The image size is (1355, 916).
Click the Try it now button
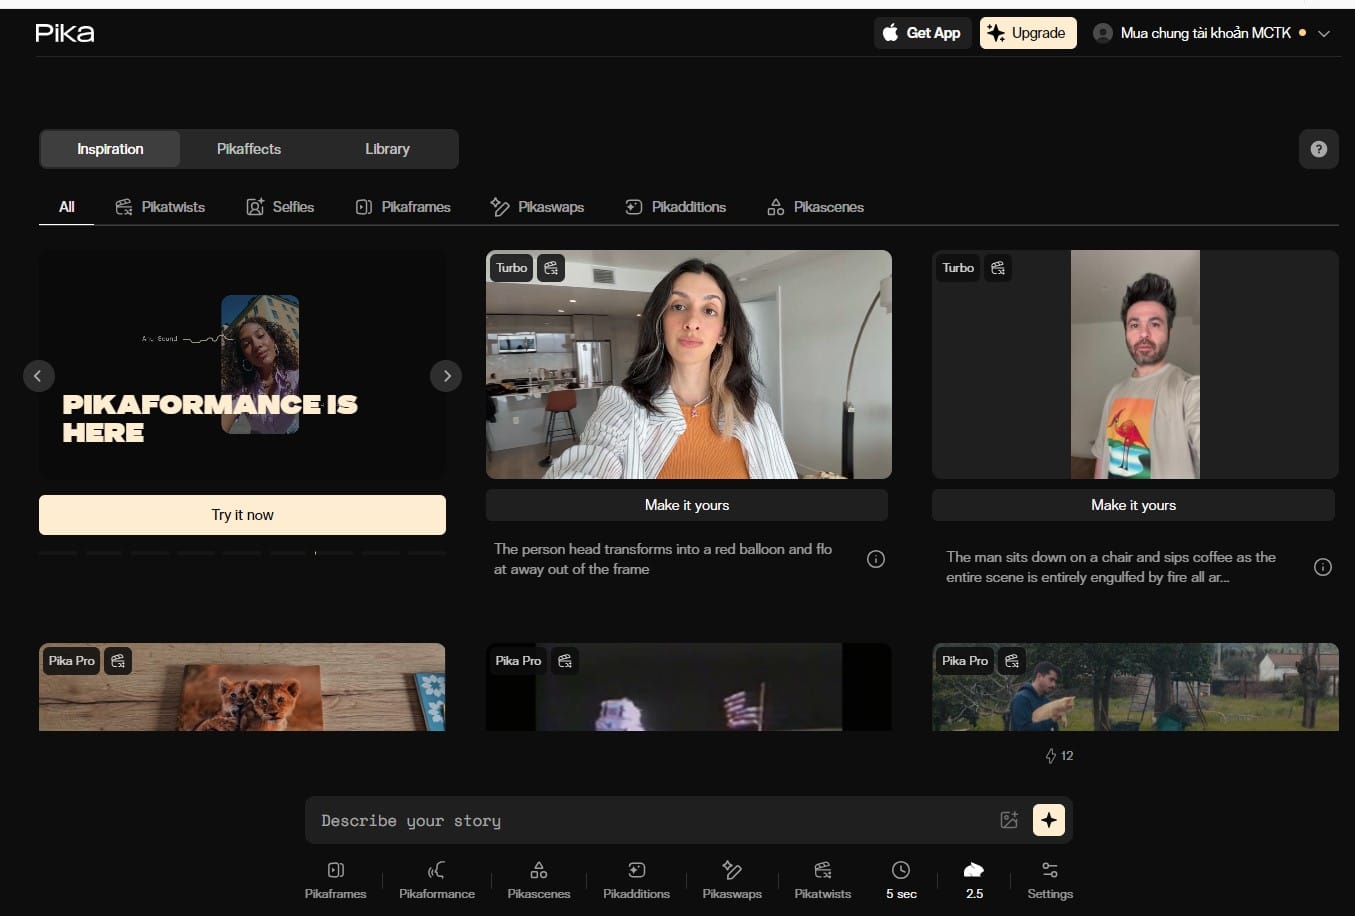[242, 515]
